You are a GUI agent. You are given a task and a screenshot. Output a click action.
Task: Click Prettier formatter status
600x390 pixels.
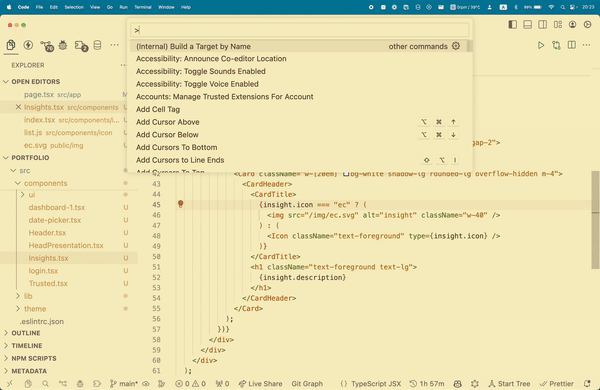tap(556, 383)
